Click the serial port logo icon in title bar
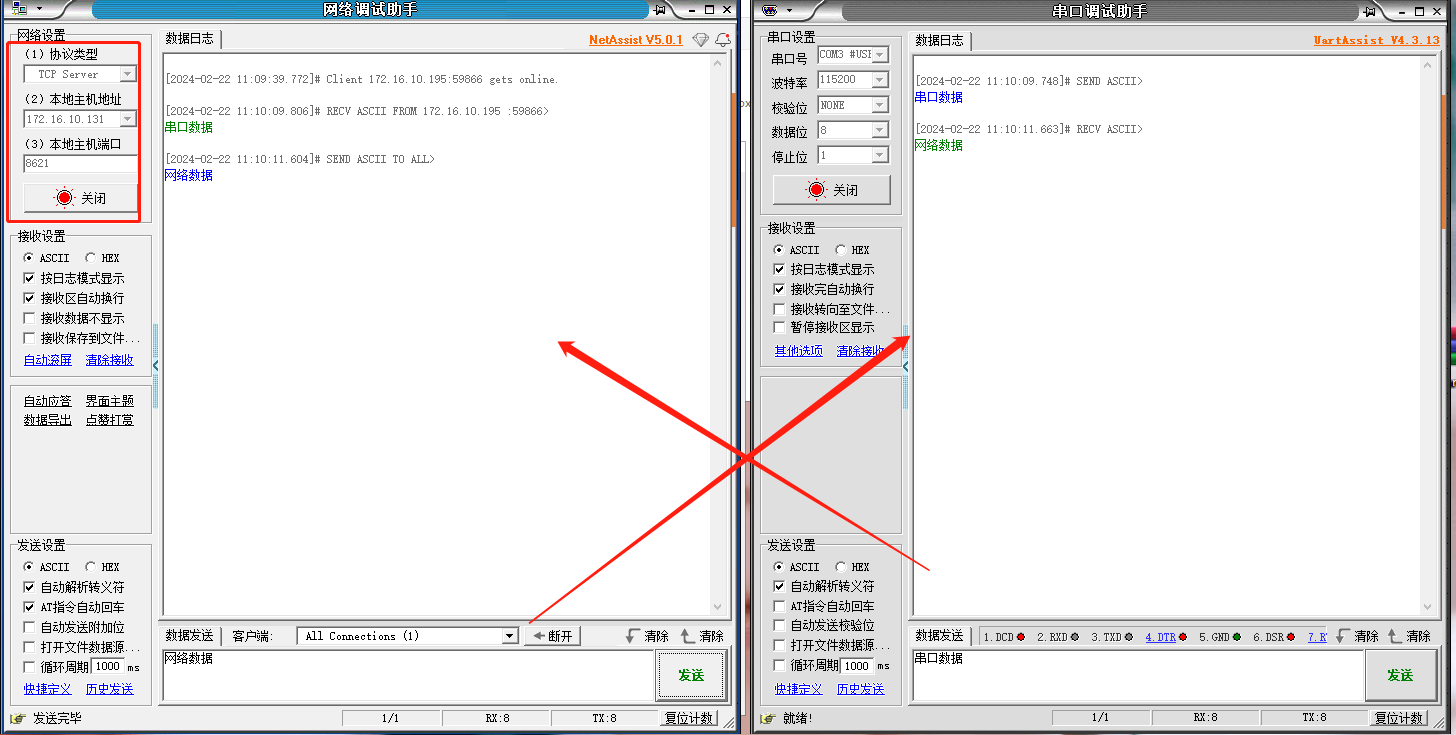Image resolution: width=1456 pixels, height=735 pixels. pyautogui.click(x=769, y=10)
